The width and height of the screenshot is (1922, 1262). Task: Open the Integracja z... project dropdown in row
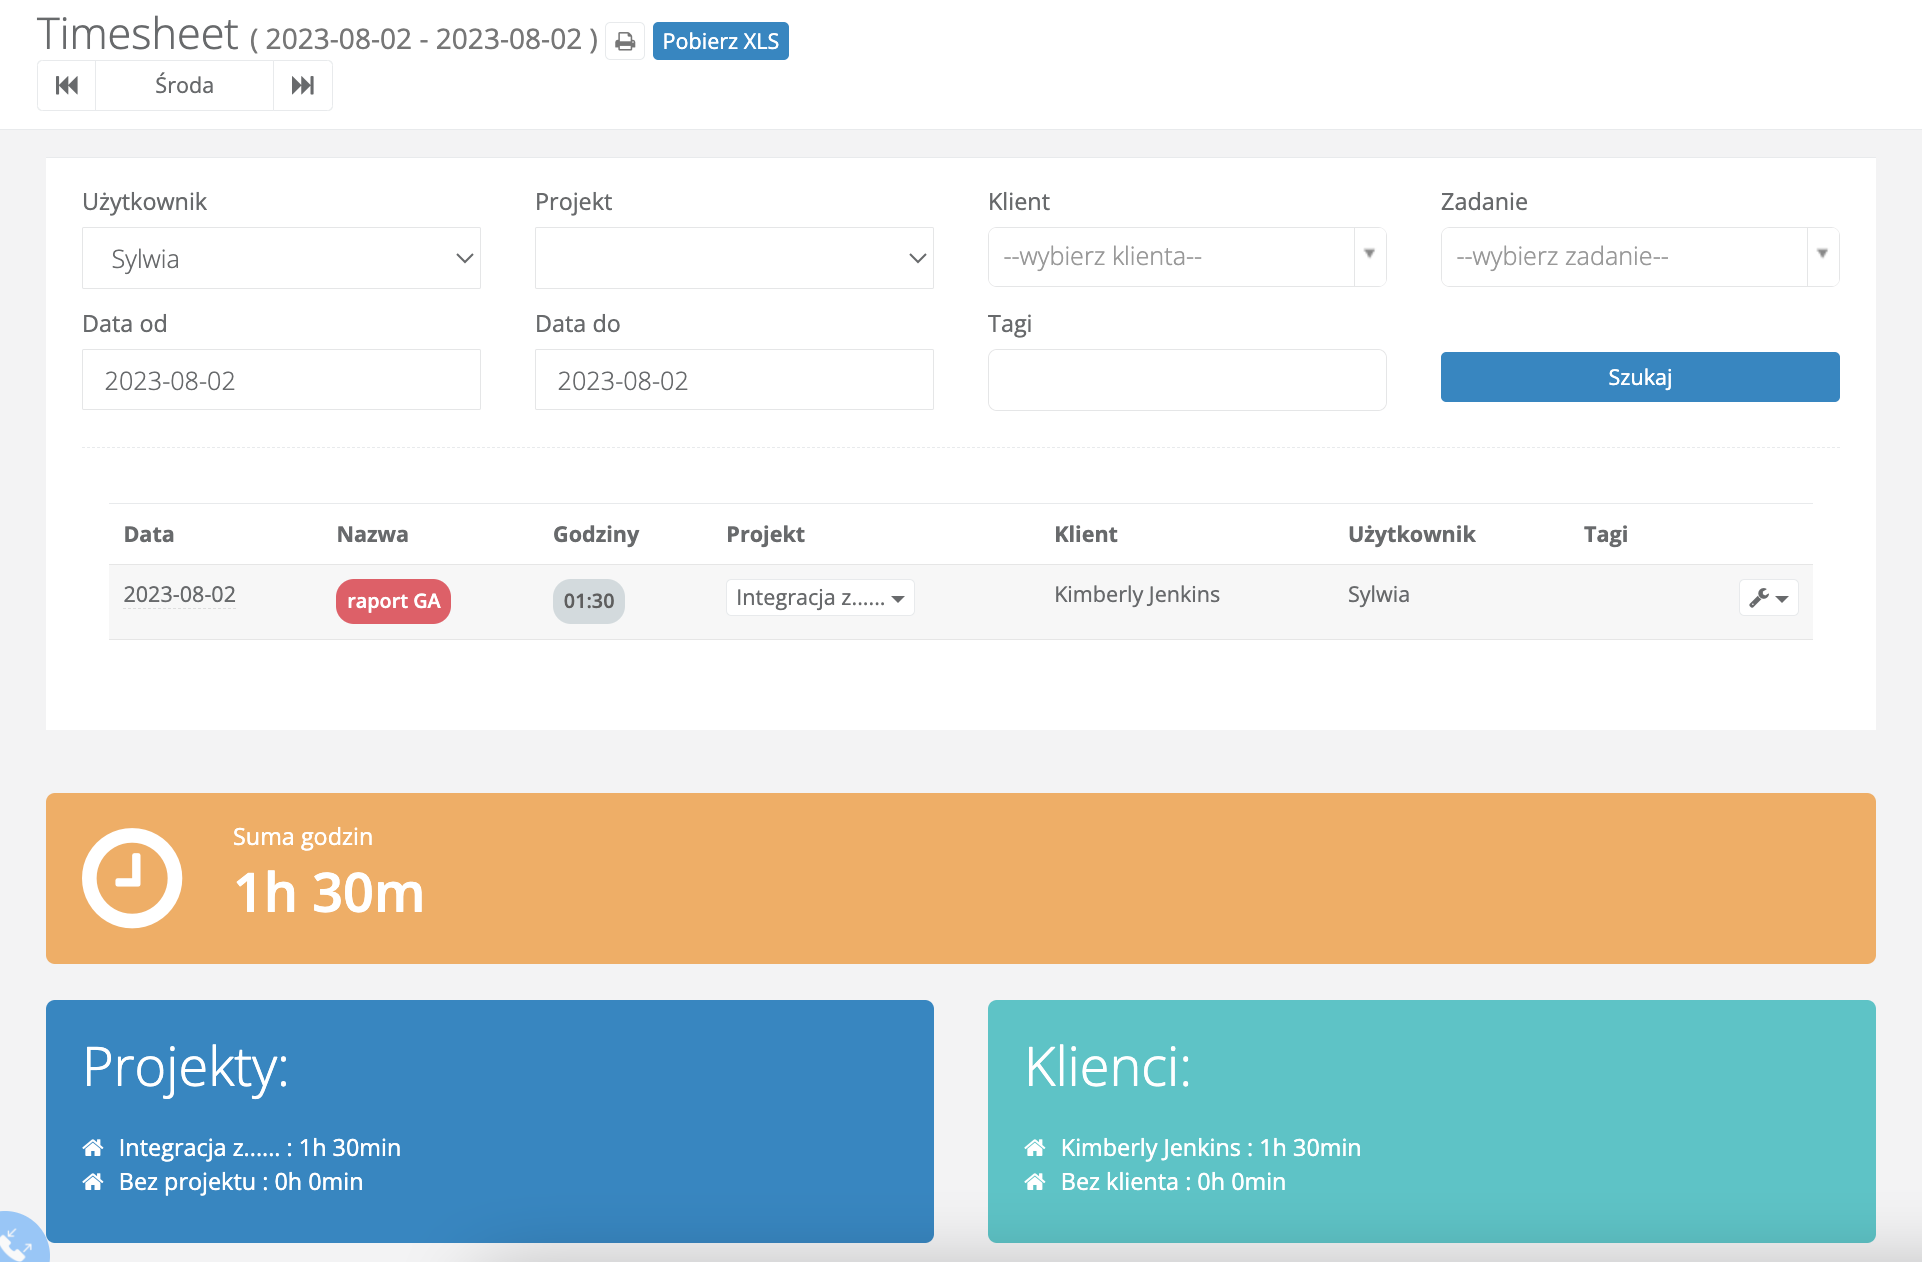819,598
